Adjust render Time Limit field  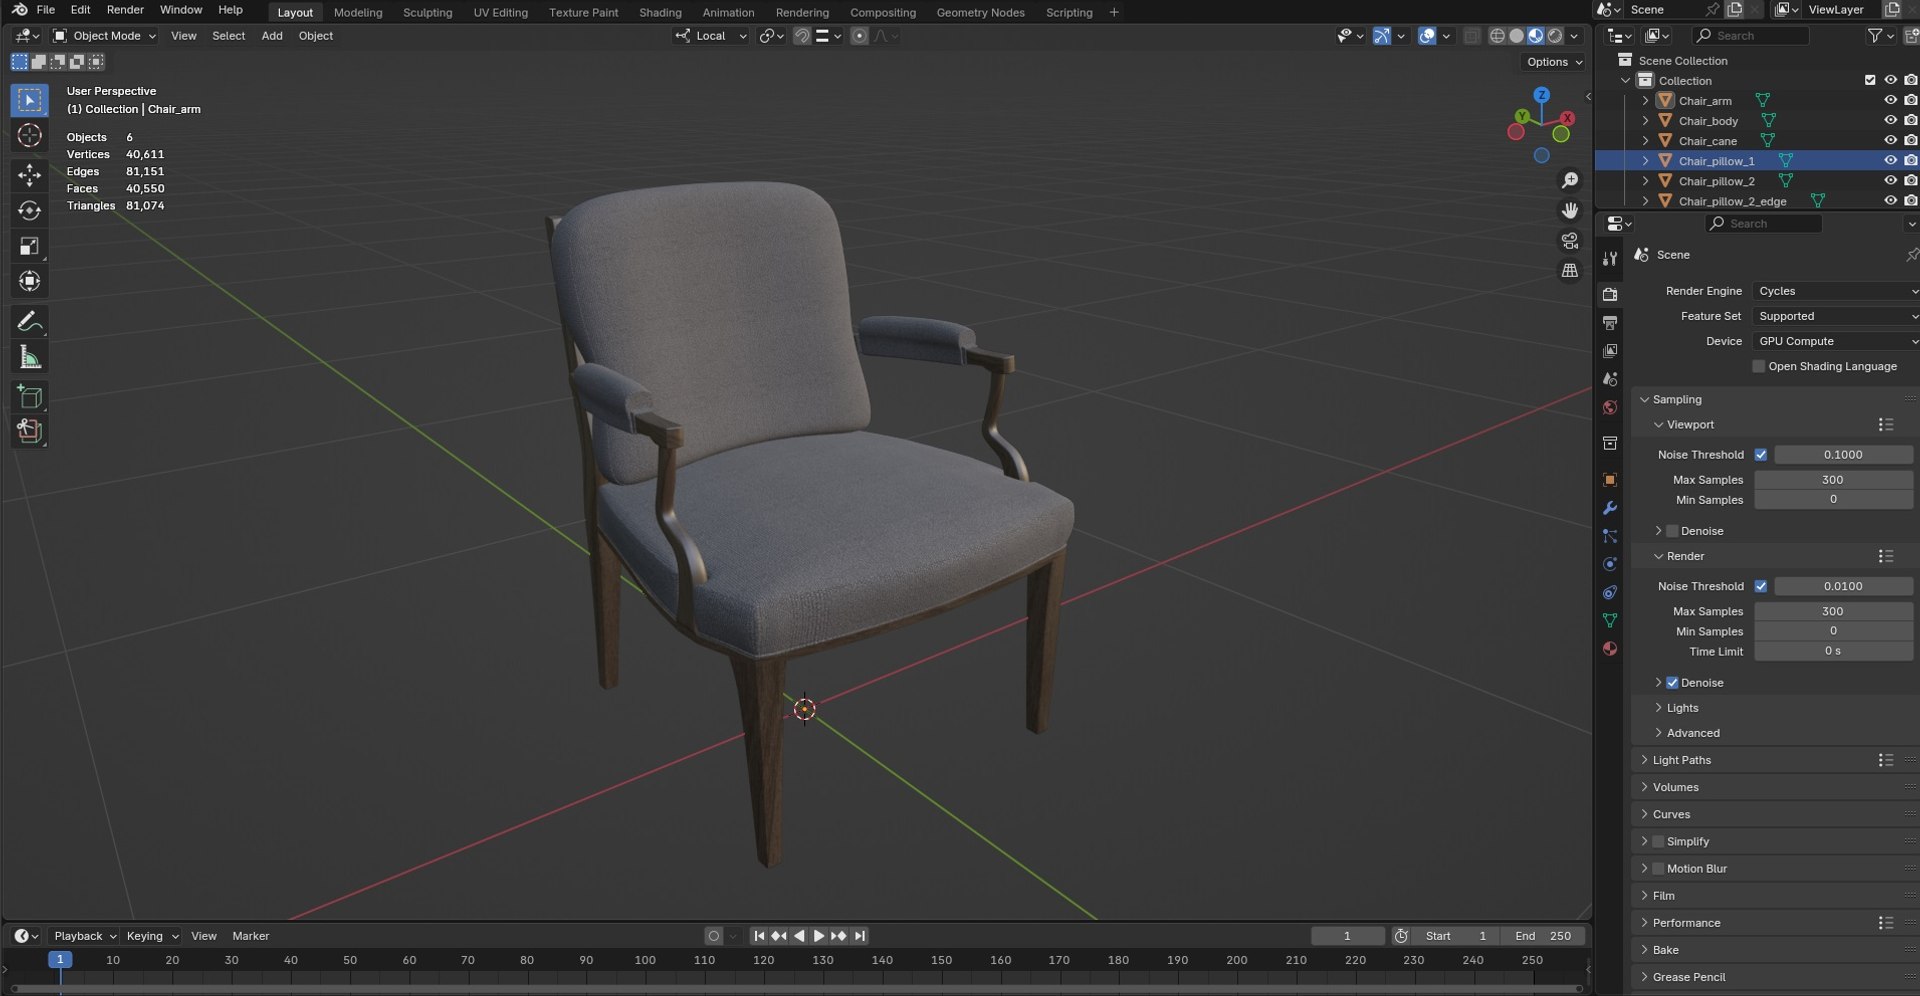[x=1832, y=651]
